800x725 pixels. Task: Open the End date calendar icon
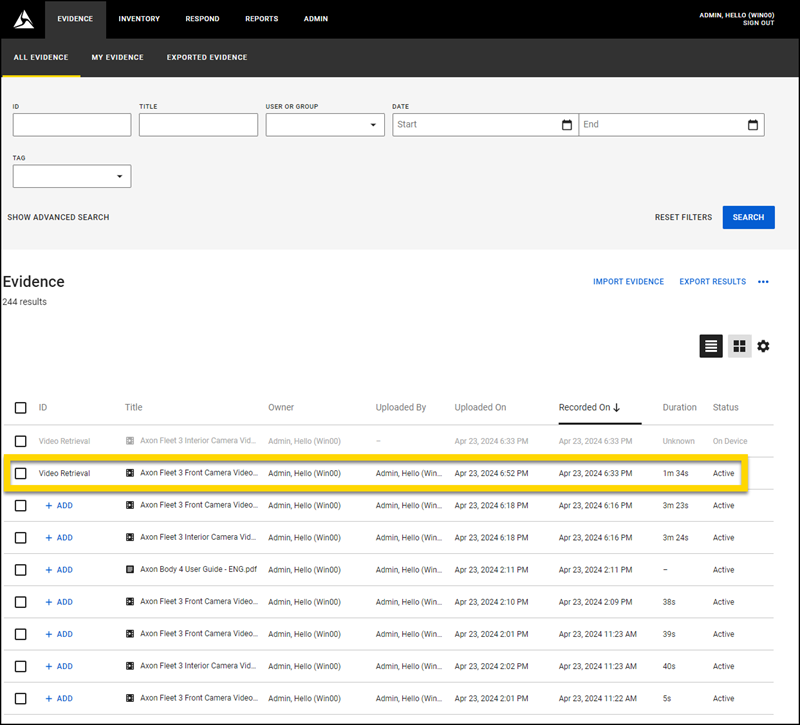(753, 125)
